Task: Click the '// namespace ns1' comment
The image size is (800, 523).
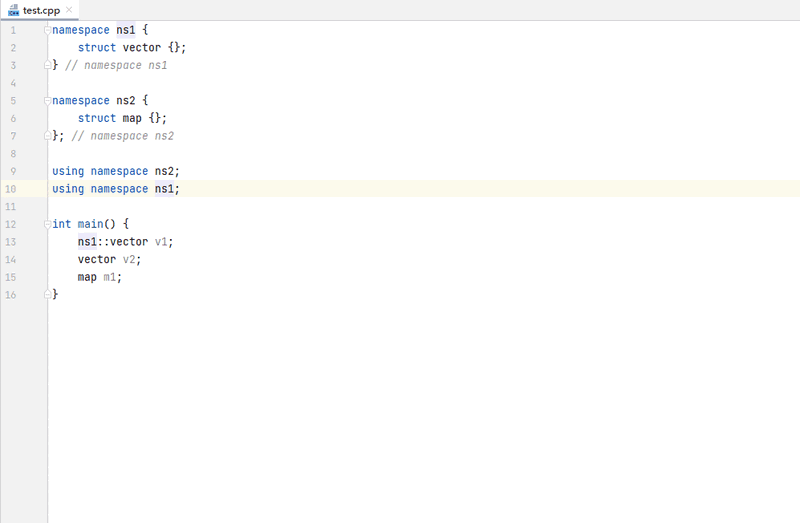Action: (116, 65)
